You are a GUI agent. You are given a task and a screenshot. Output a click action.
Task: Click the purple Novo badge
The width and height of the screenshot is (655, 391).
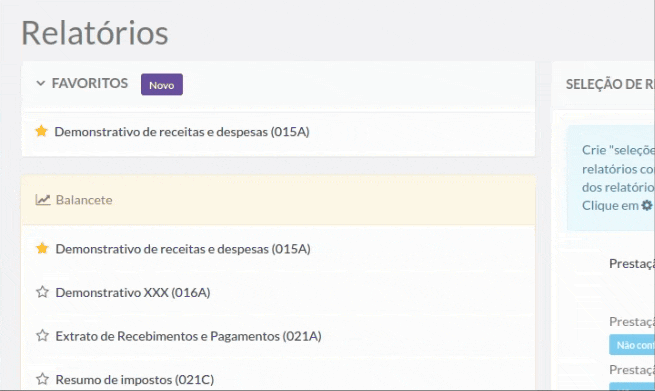point(162,84)
